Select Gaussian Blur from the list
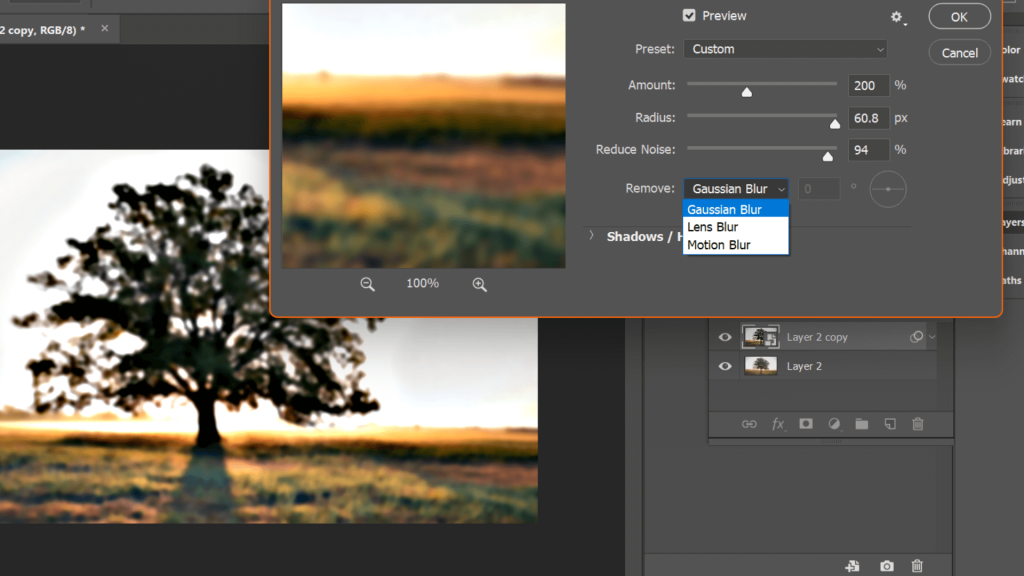Viewport: 1024px width, 576px height. (x=736, y=209)
